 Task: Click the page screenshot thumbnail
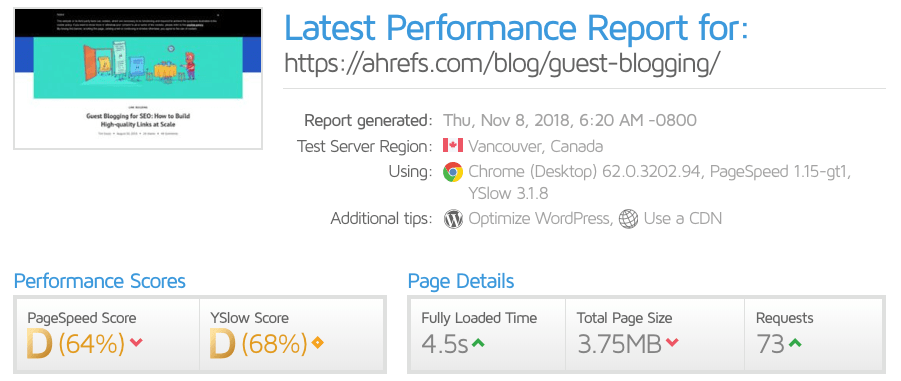pyautogui.click(x=138, y=79)
